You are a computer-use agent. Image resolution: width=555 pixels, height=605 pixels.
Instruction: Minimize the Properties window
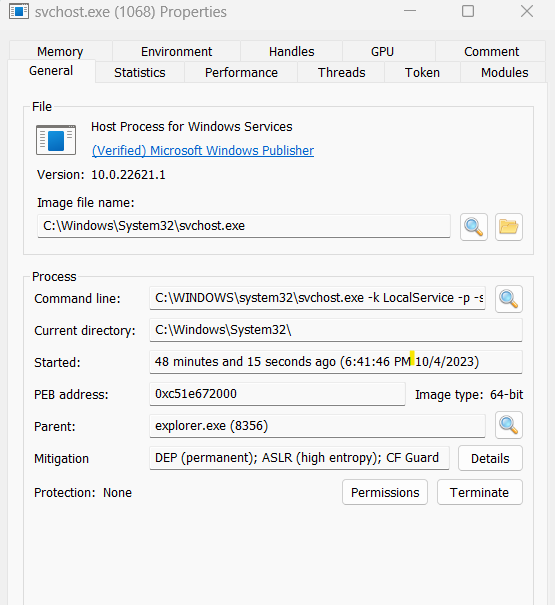tap(410, 11)
